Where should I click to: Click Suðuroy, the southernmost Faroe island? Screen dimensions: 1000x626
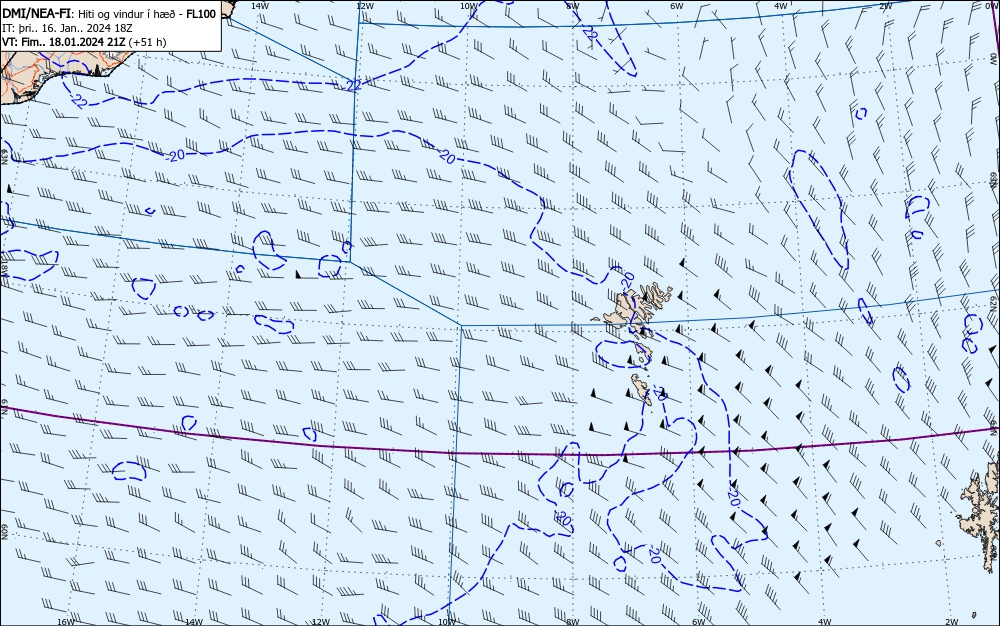(x=642, y=389)
